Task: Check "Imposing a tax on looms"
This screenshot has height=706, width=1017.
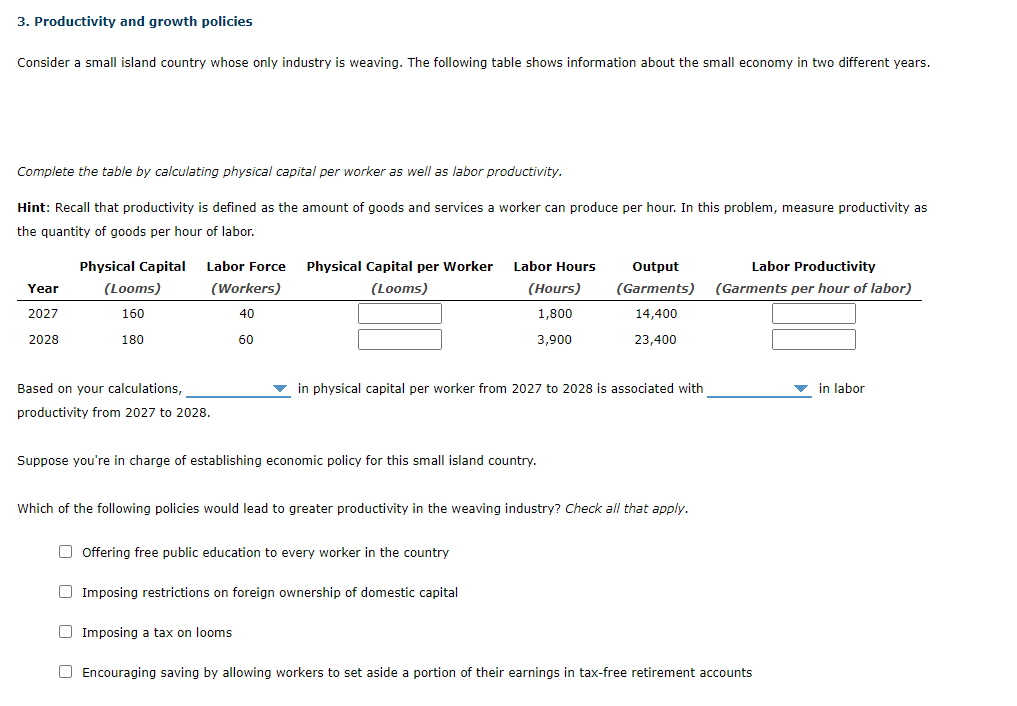Action: tap(65, 631)
